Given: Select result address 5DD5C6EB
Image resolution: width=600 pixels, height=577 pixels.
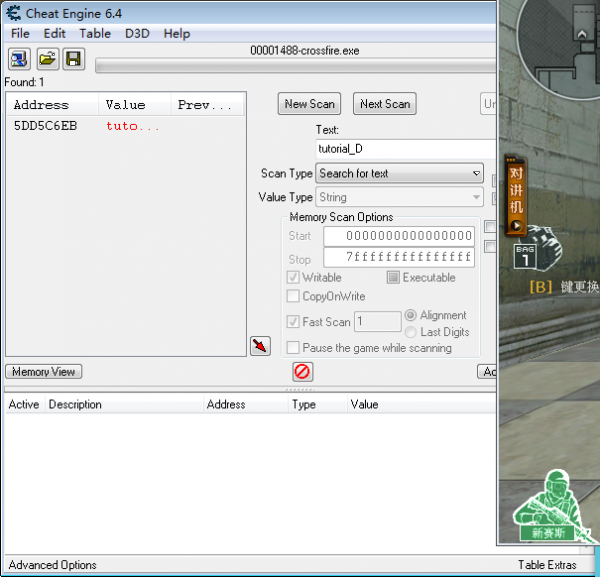Looking at the screenshot, I should [x=46, y=126].
